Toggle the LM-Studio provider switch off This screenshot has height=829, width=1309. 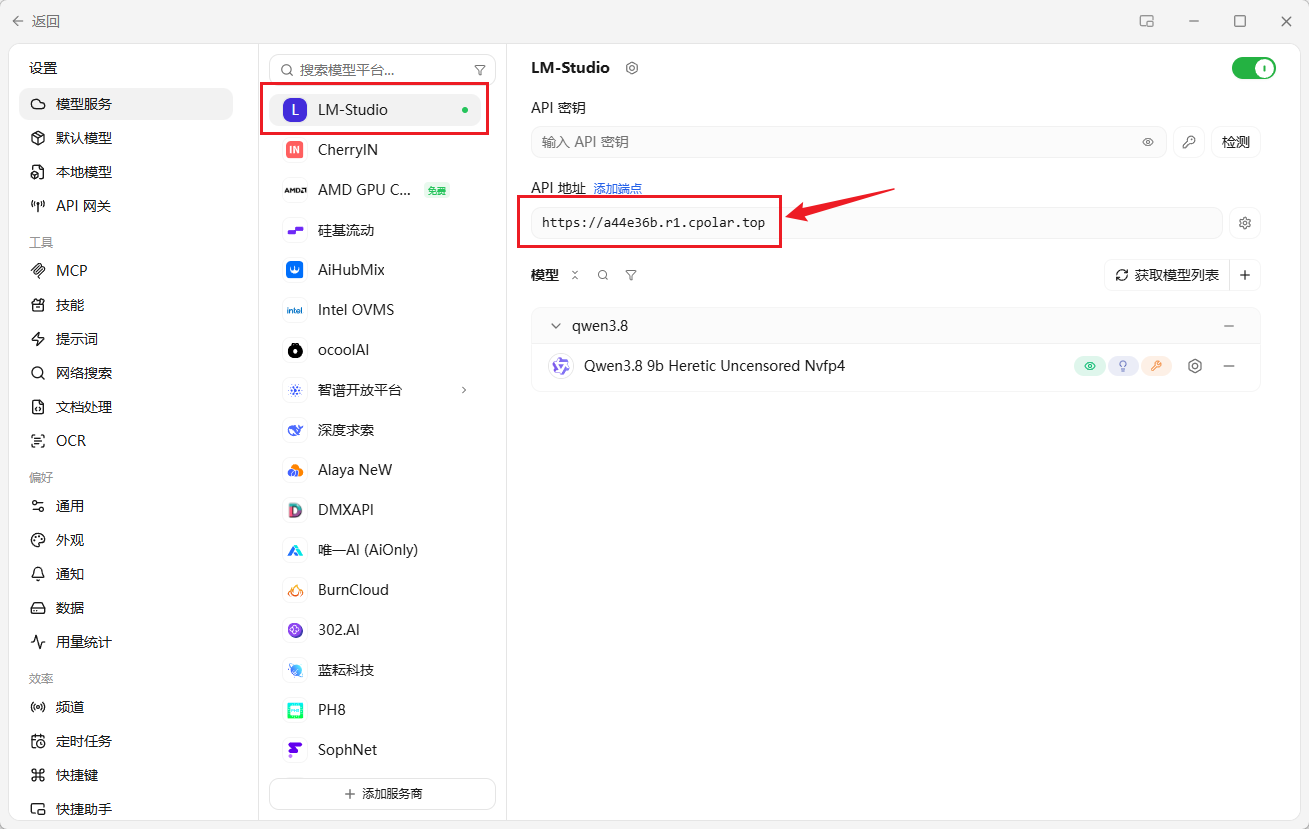pos(1254,68)
